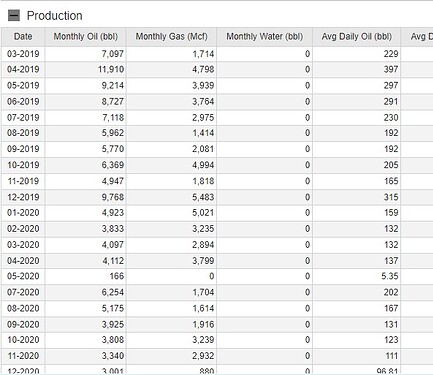Sort by Monthly Water (bbl) column

tap(265, 36)
